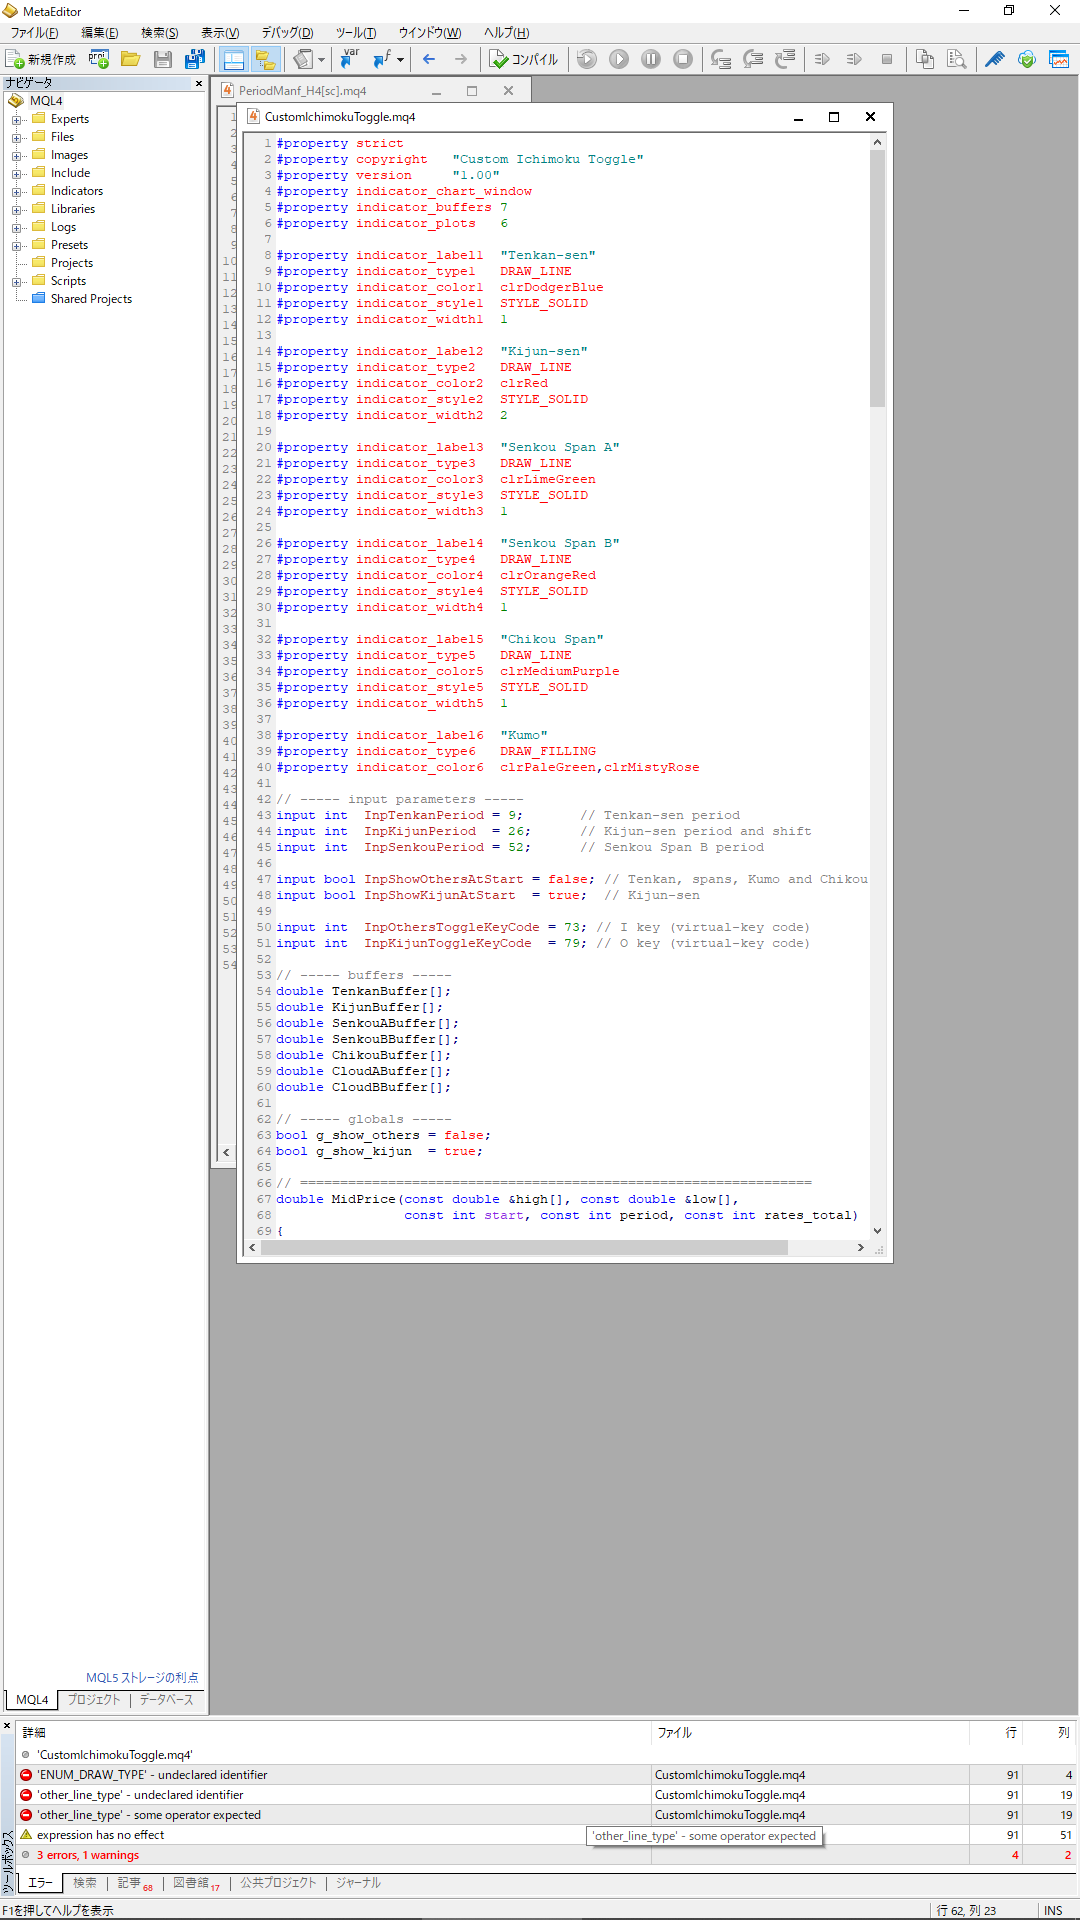Switch to the データベース navigator tab

[166, 1700]
